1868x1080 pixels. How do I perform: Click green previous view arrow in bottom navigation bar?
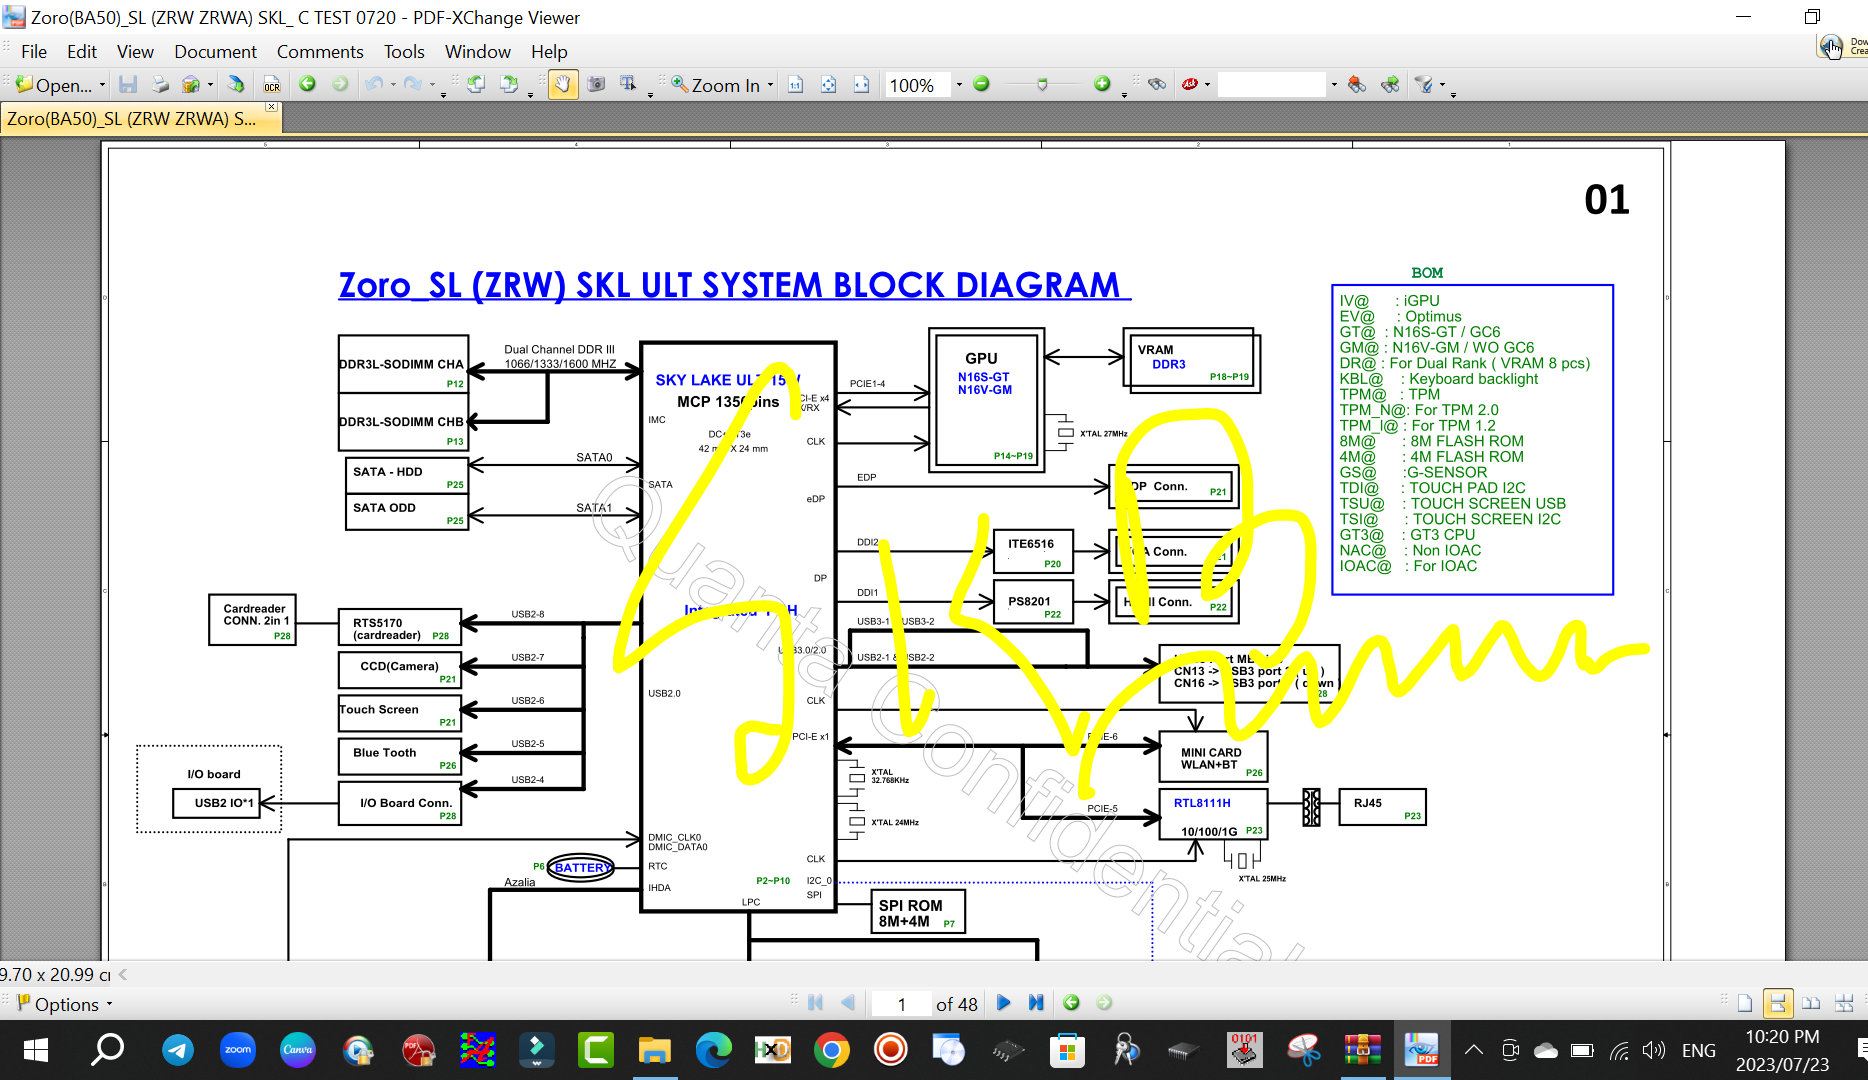[1071, 1003]
